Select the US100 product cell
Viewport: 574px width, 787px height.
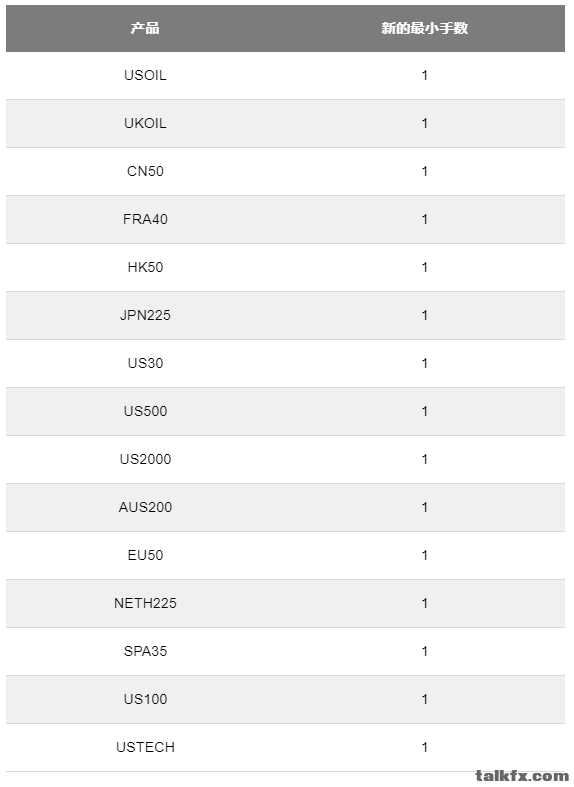pos(145,699)
